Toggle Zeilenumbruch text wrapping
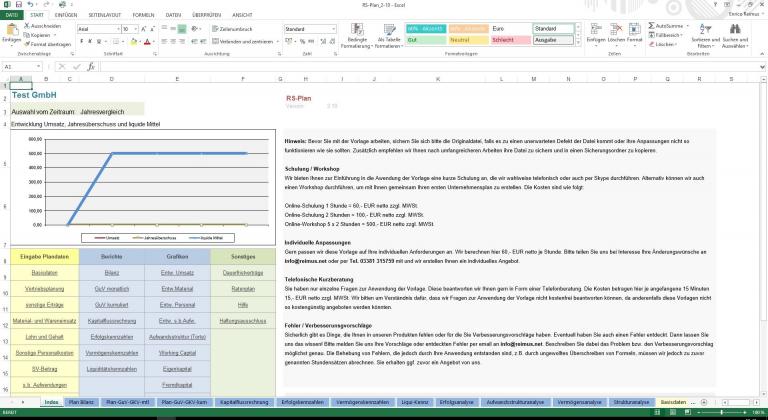768x420 pixels. 234,29
